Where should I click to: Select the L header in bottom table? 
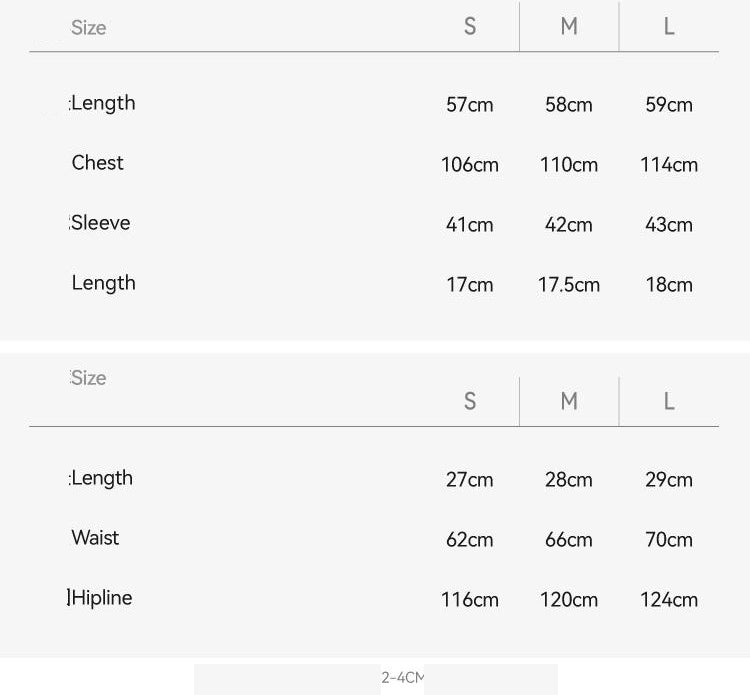[669, 401]
